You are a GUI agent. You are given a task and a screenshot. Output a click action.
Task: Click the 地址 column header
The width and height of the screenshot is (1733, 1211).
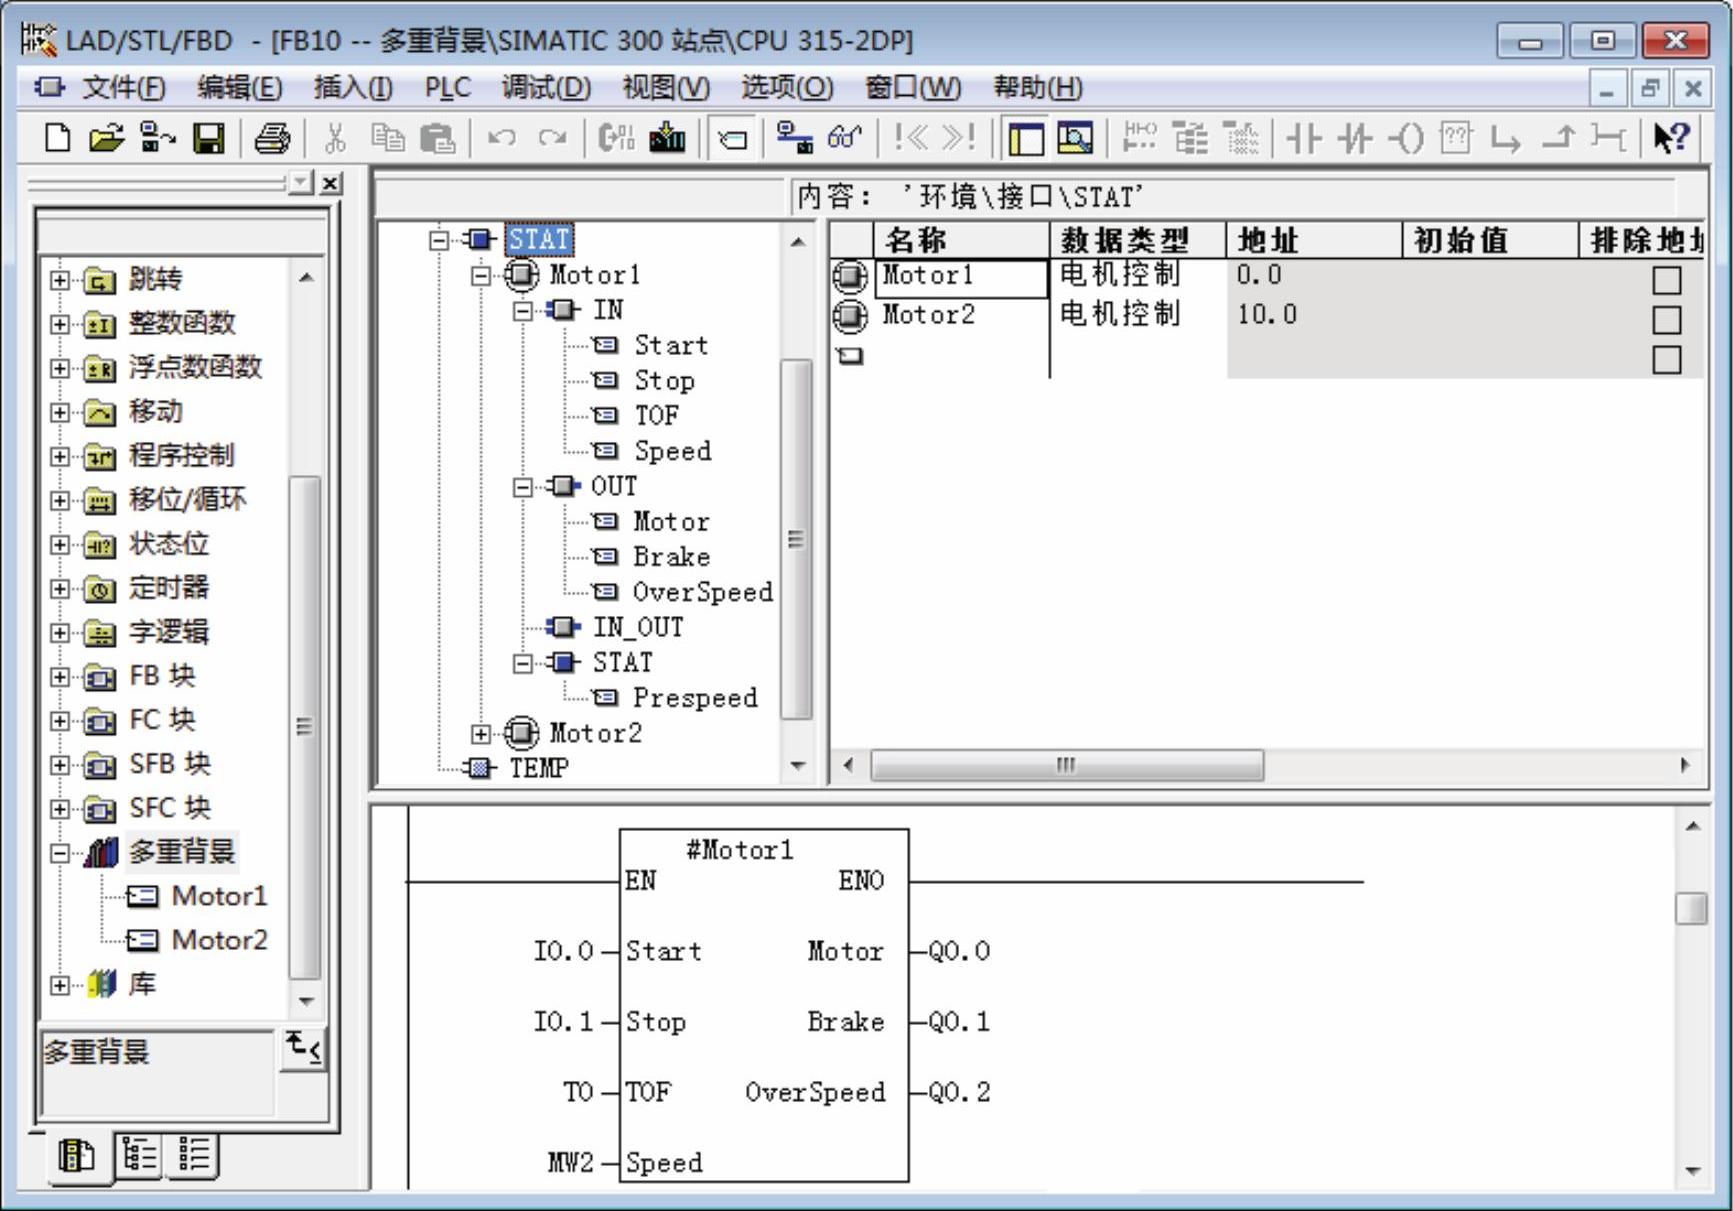click(x=1314, y=240)
